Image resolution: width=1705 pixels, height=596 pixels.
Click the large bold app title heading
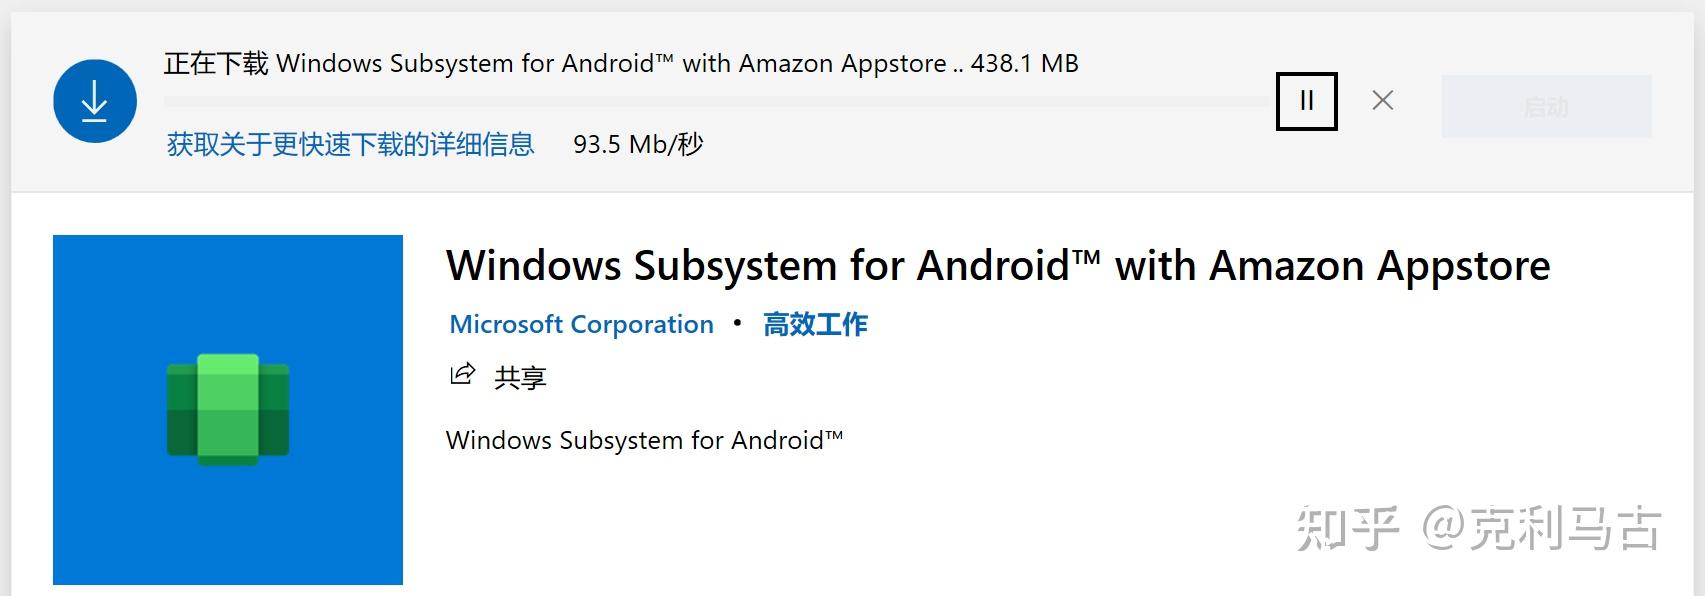997,266
